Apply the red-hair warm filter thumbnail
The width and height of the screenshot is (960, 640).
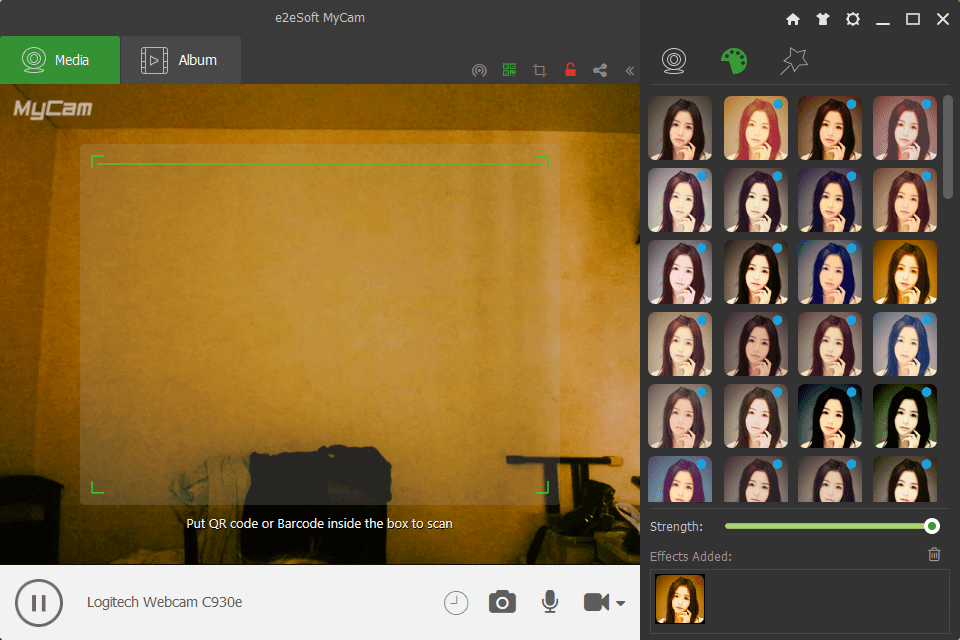tap(756, 128)
